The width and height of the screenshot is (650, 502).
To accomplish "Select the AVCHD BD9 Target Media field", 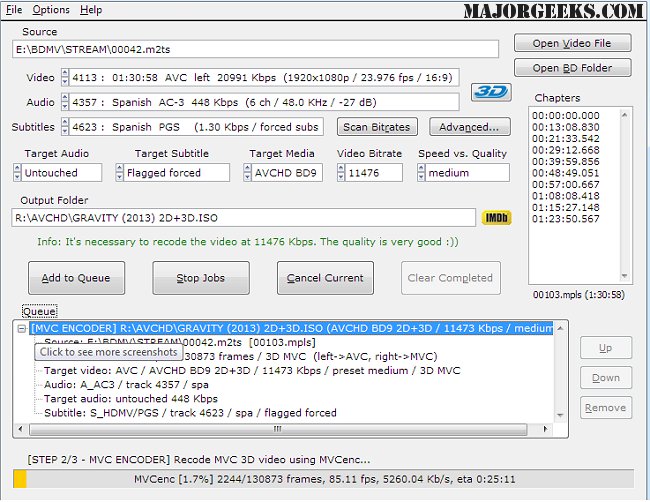I will click(287, 172).
